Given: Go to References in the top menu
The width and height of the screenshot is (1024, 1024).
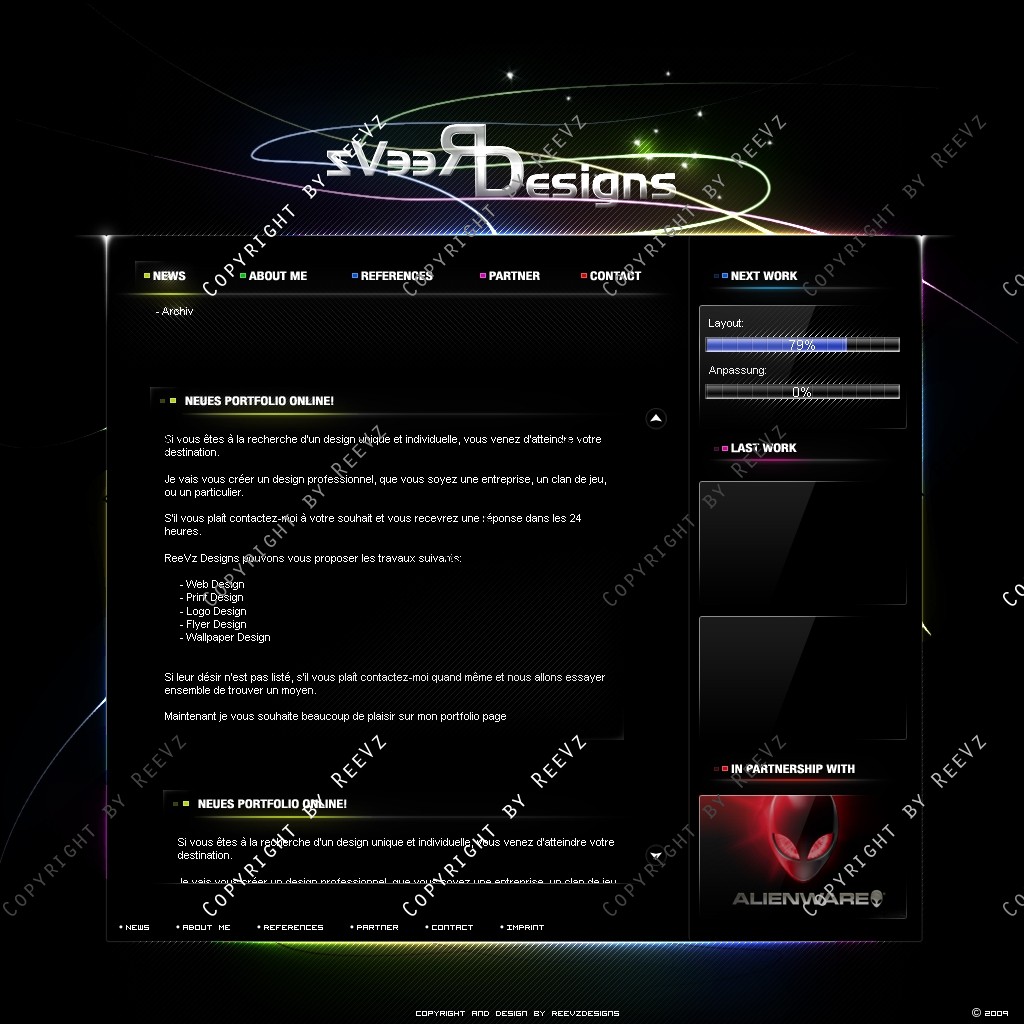Looking at the screenshot, I should click(x=396, y=276).
